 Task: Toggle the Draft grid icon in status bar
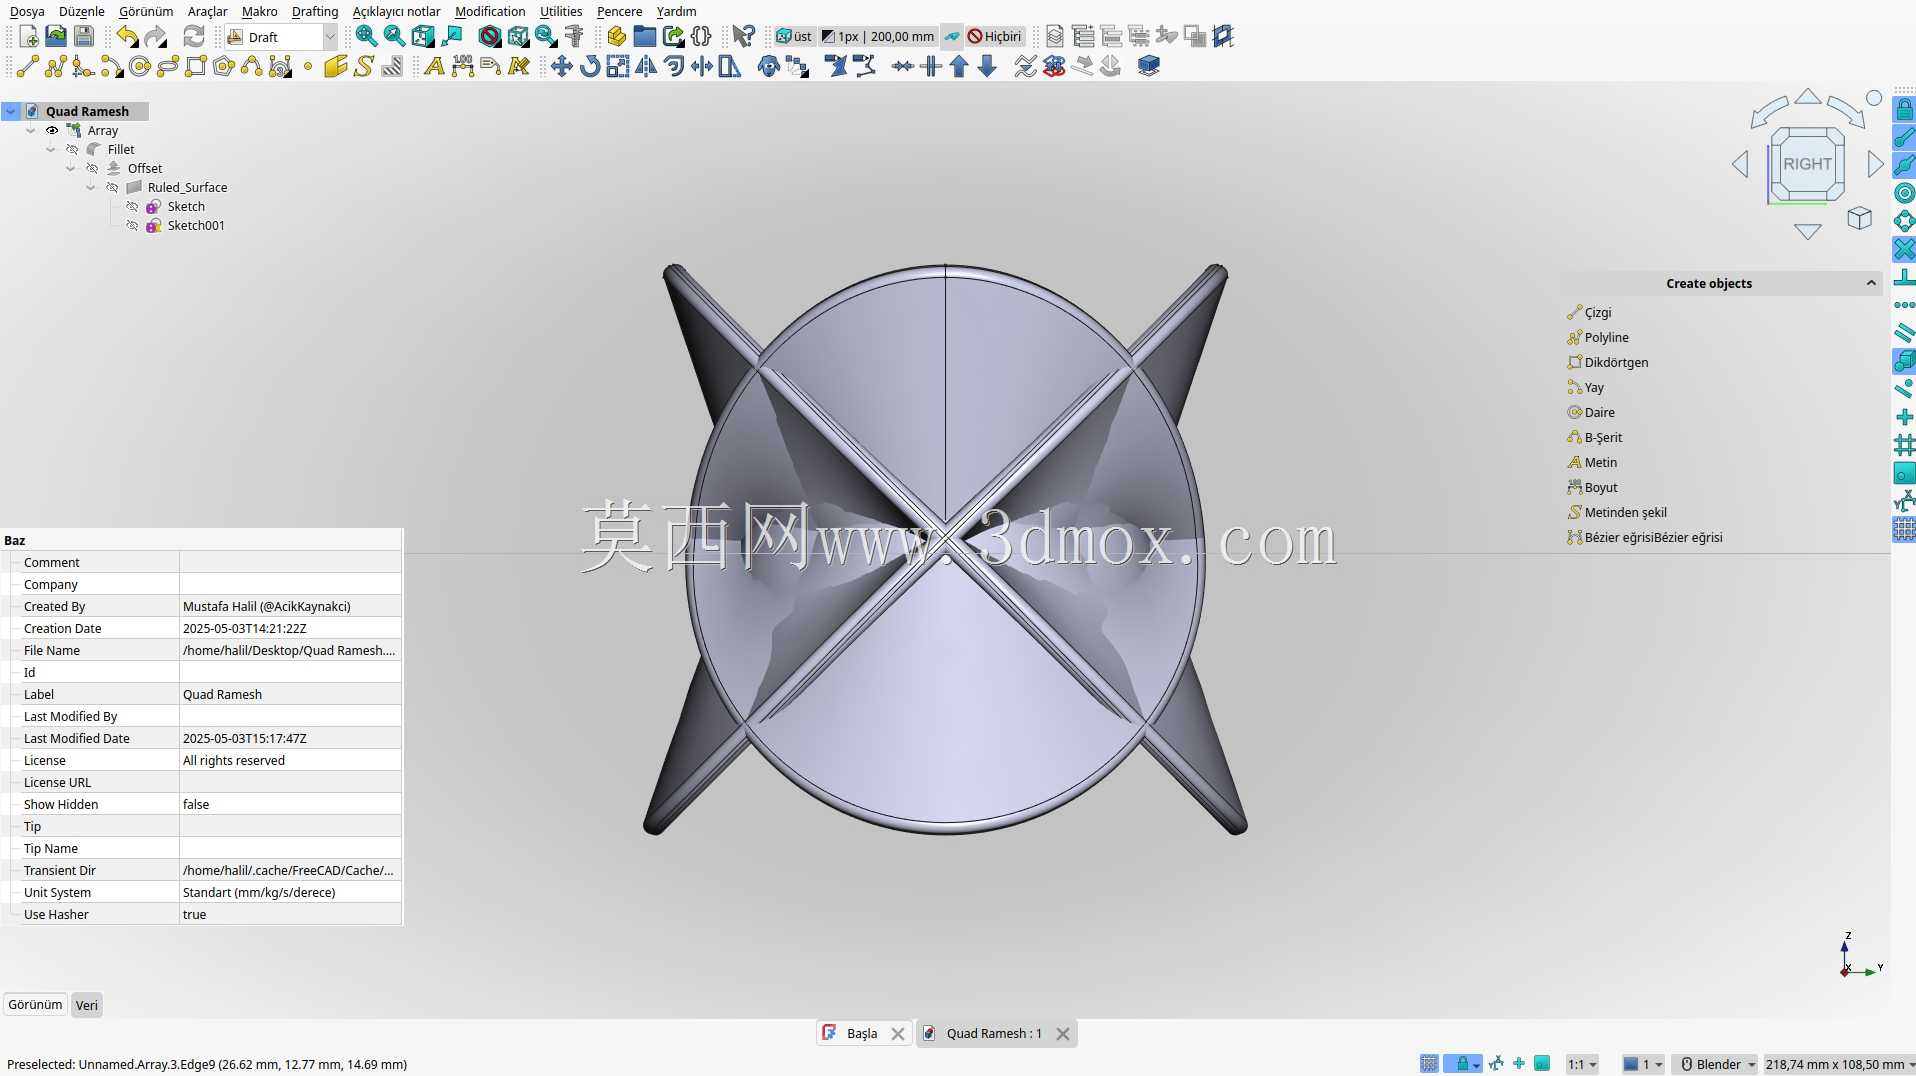(x=1429, y=1064)
